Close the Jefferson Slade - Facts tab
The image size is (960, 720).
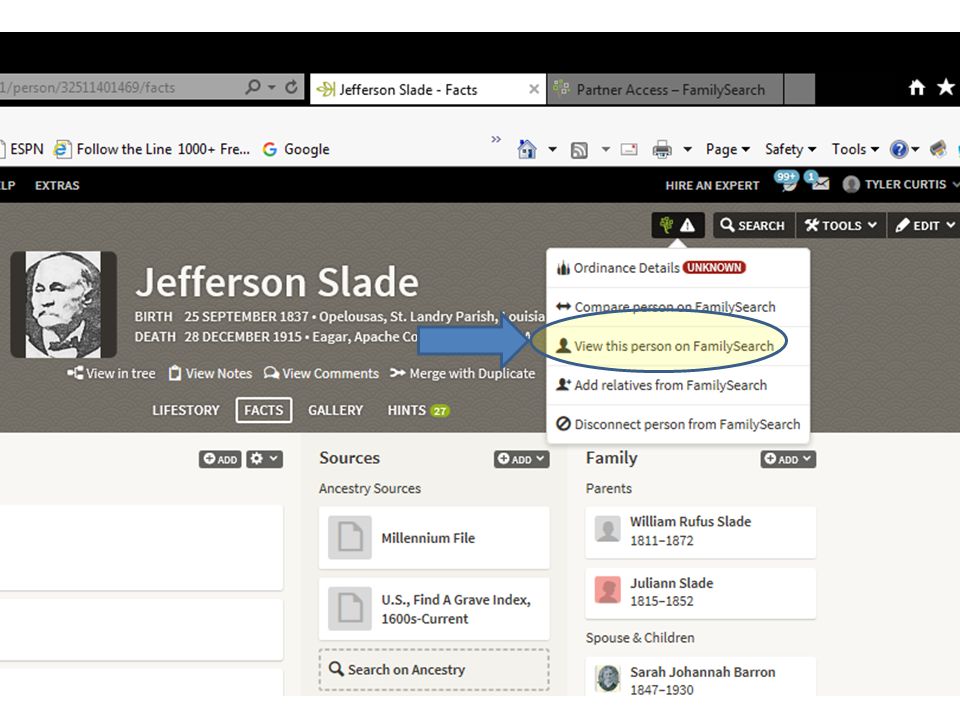(534, 89)
